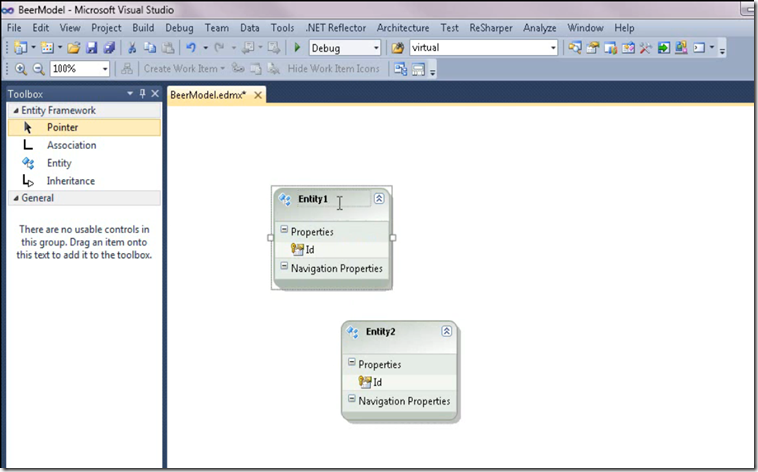Click the Zoom In magnifier icon
This screenshot has height=472, width=758.
point(21,69)
